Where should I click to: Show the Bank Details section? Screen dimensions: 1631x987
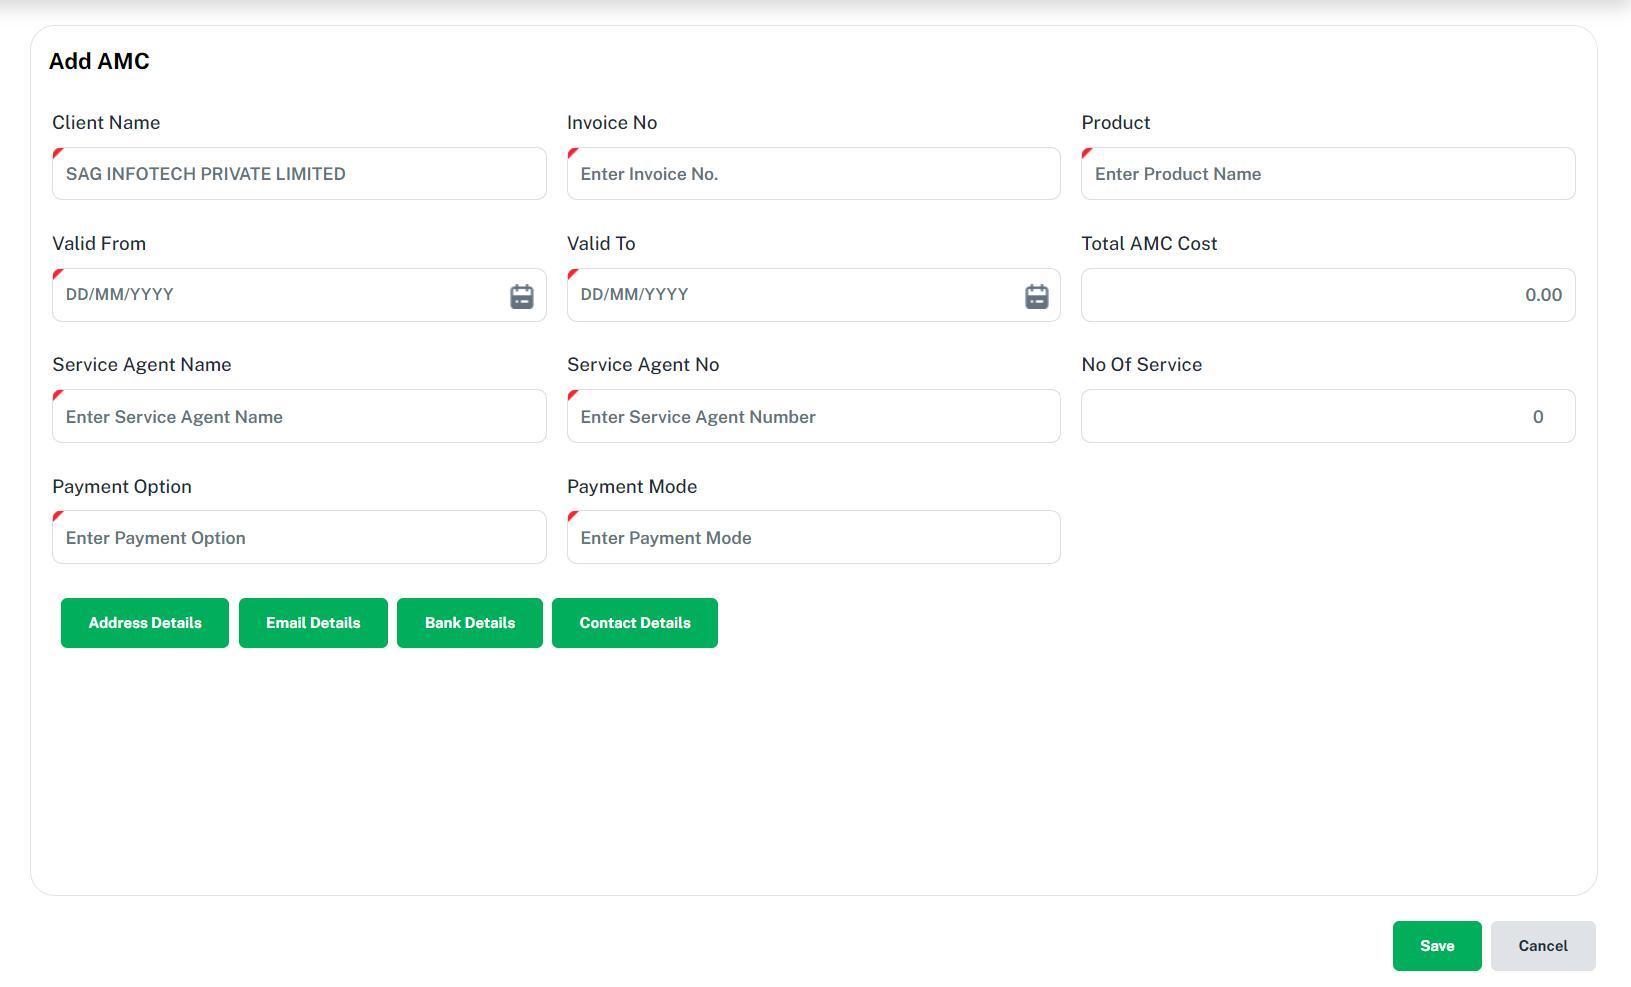click(x=470, y=623)
